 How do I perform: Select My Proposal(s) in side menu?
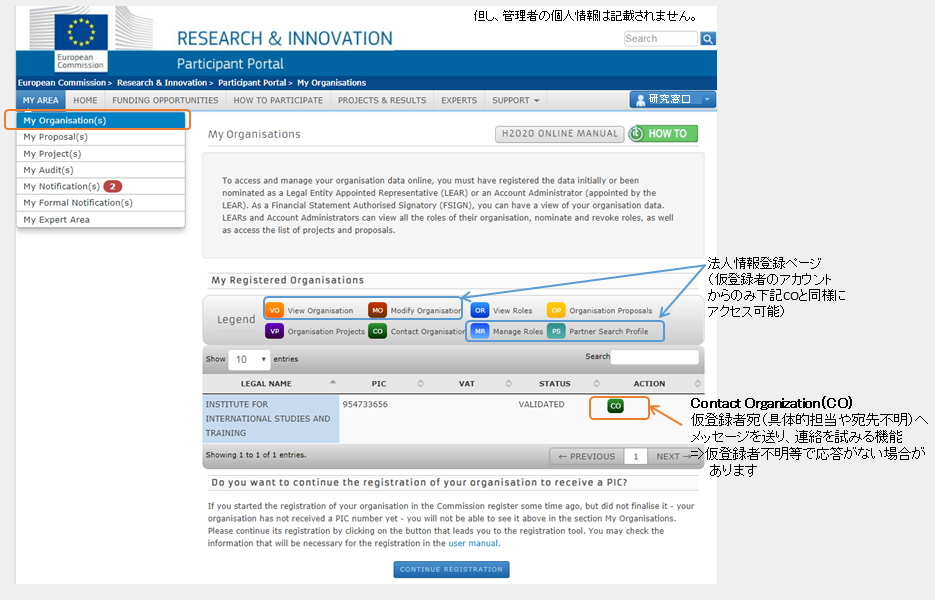(x=101, y=137)
